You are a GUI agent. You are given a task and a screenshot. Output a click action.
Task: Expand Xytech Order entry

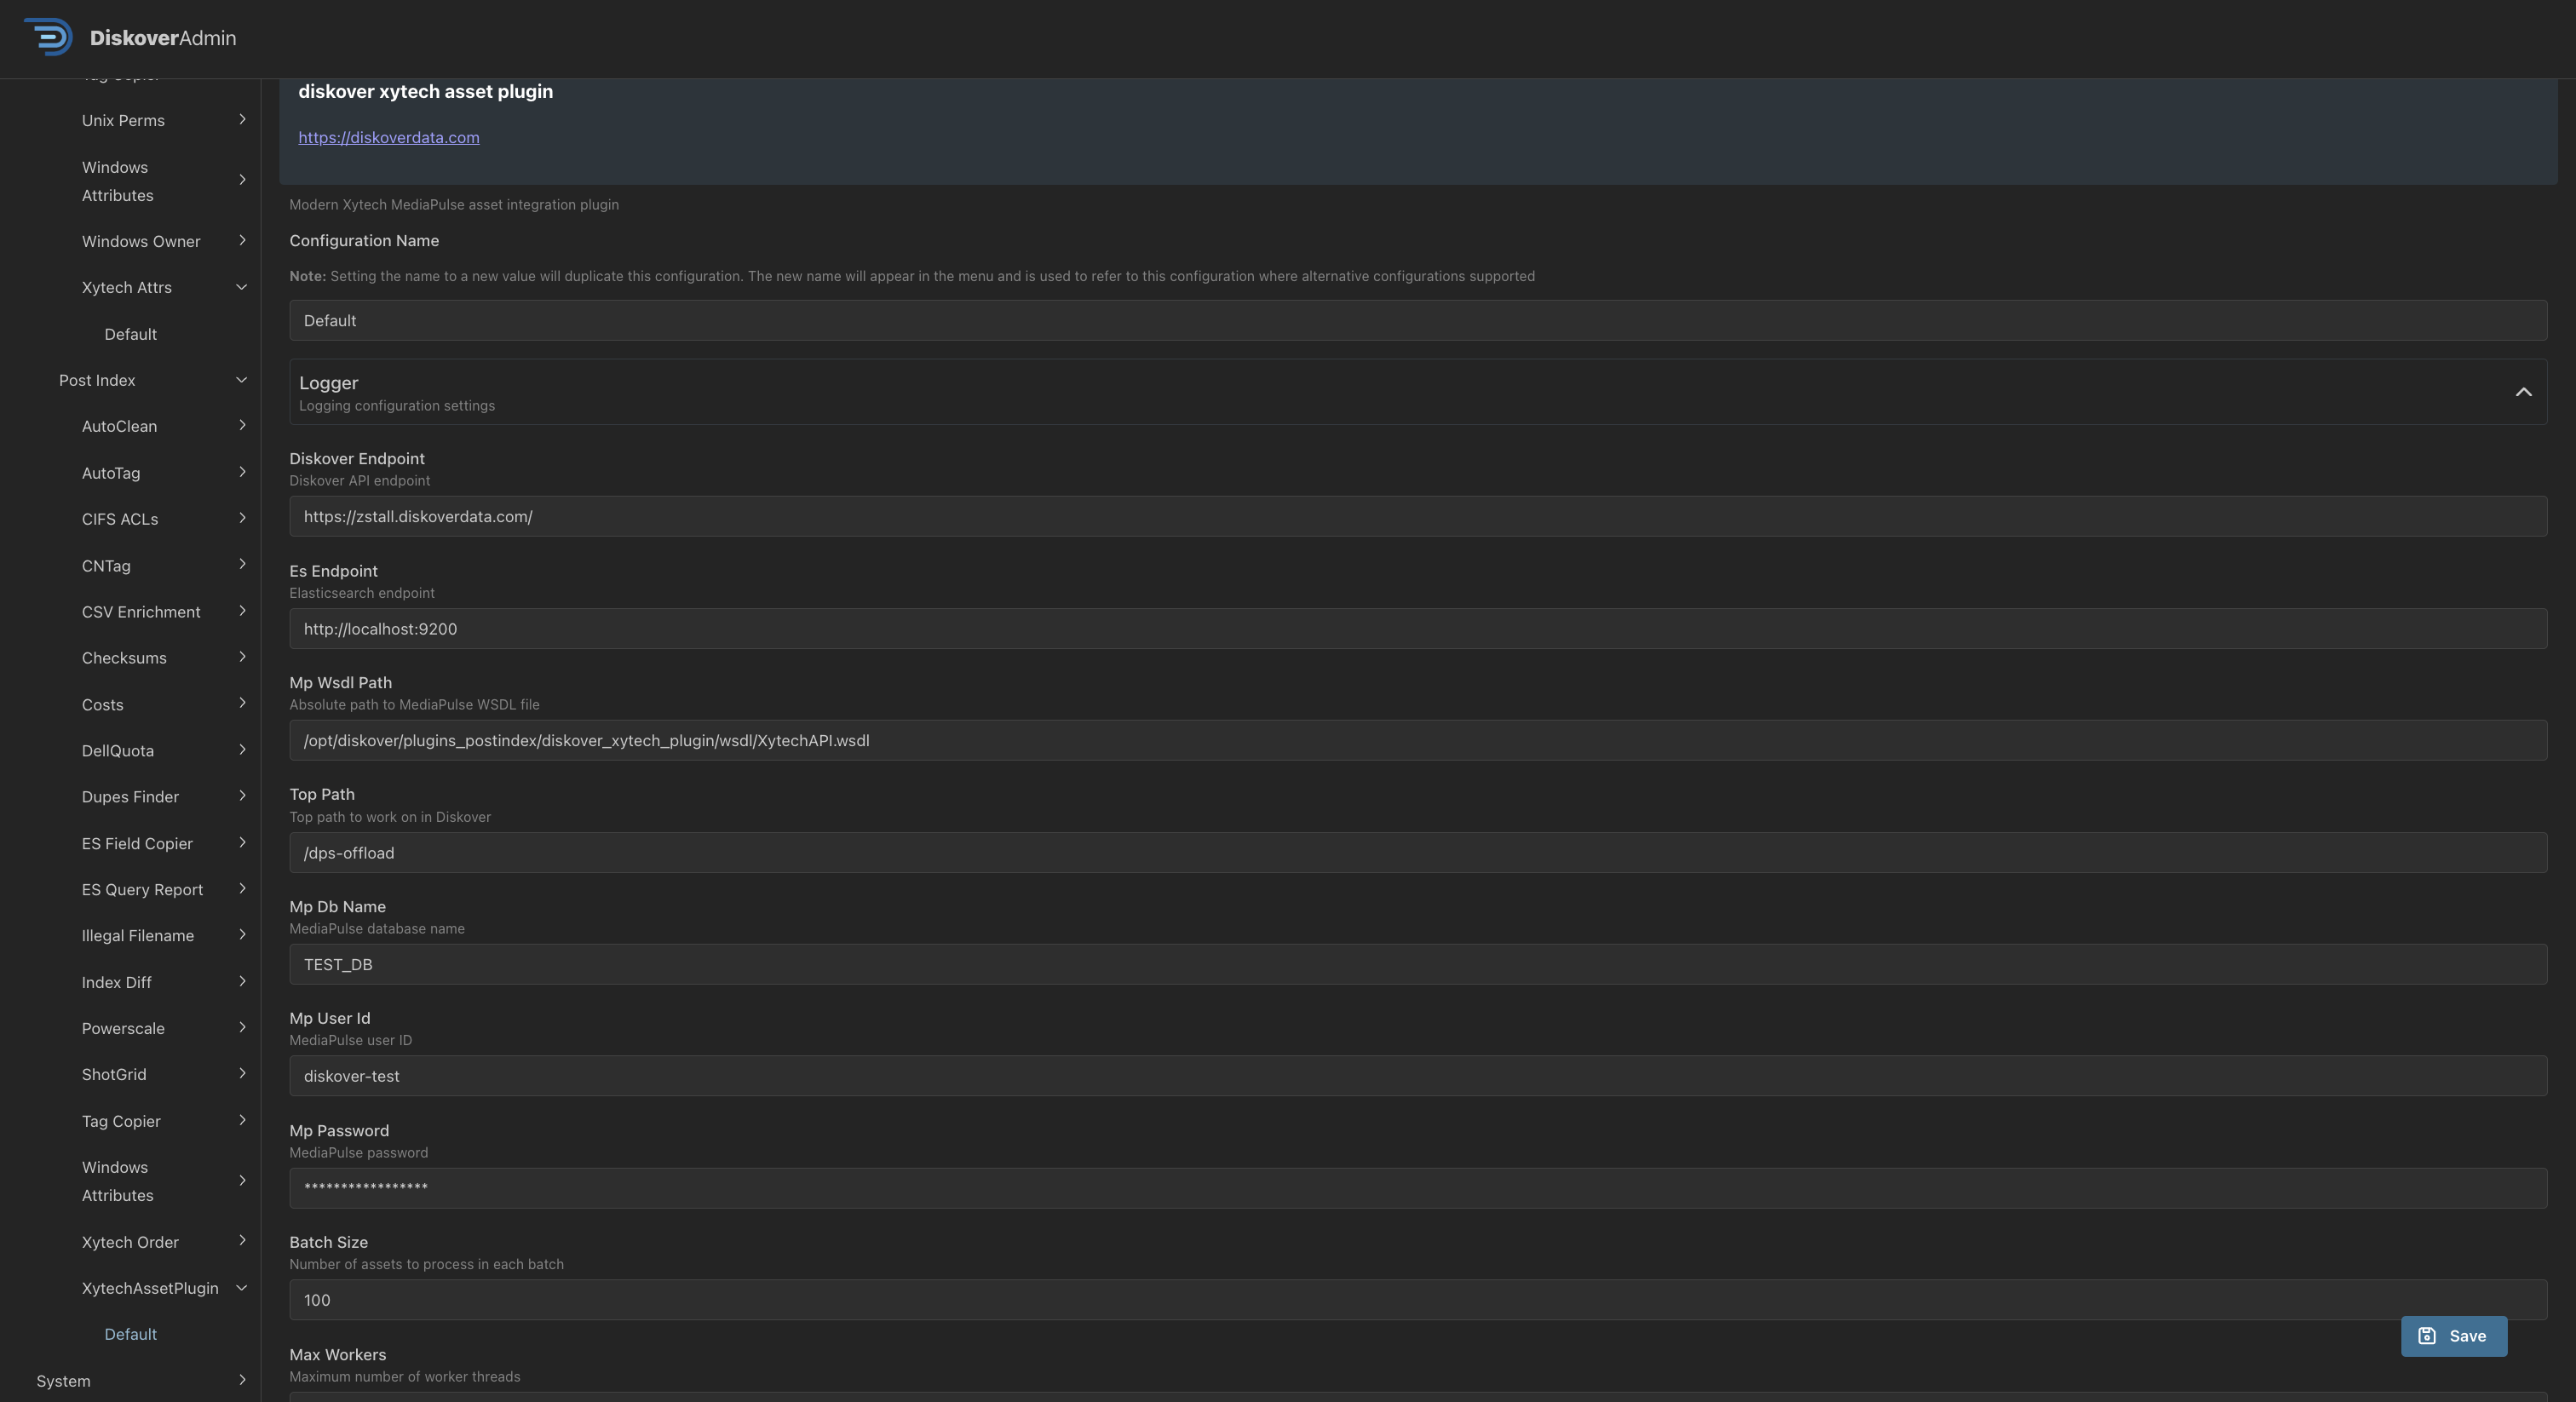pyautogui.click(x=164, y=1242)
